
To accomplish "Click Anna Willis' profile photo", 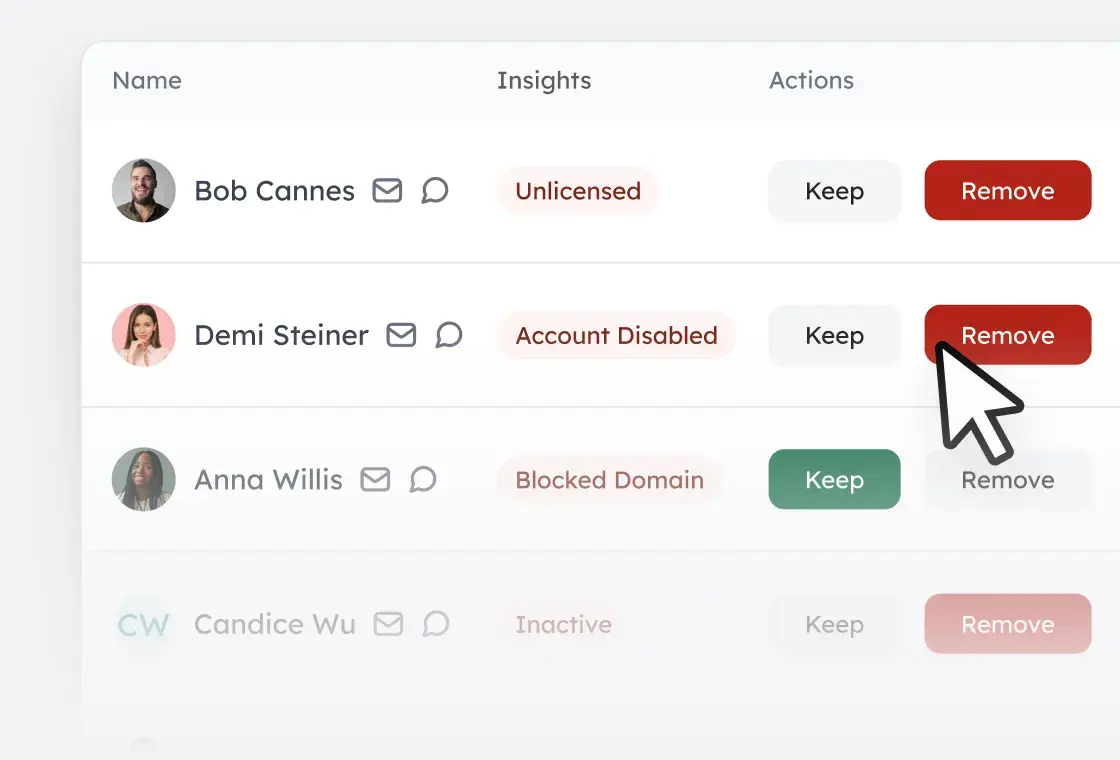I will pyautogui.click(x=144, y=480).
